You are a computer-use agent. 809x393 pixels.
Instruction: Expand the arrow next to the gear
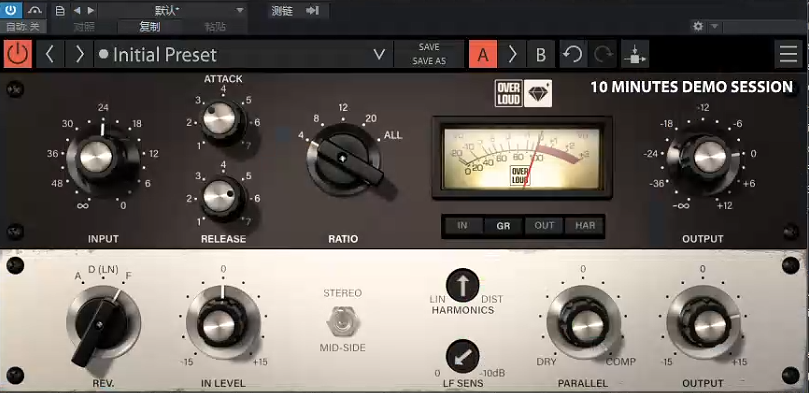coord(715,26)
